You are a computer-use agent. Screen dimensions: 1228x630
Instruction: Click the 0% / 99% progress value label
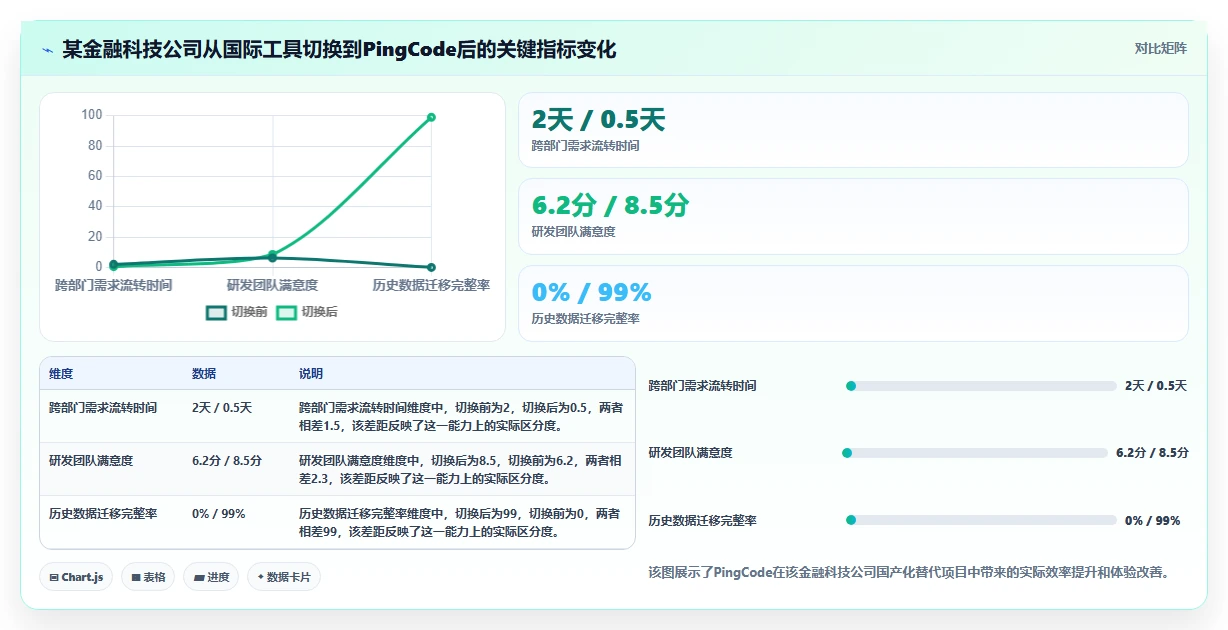click(x=1152, y=520)
